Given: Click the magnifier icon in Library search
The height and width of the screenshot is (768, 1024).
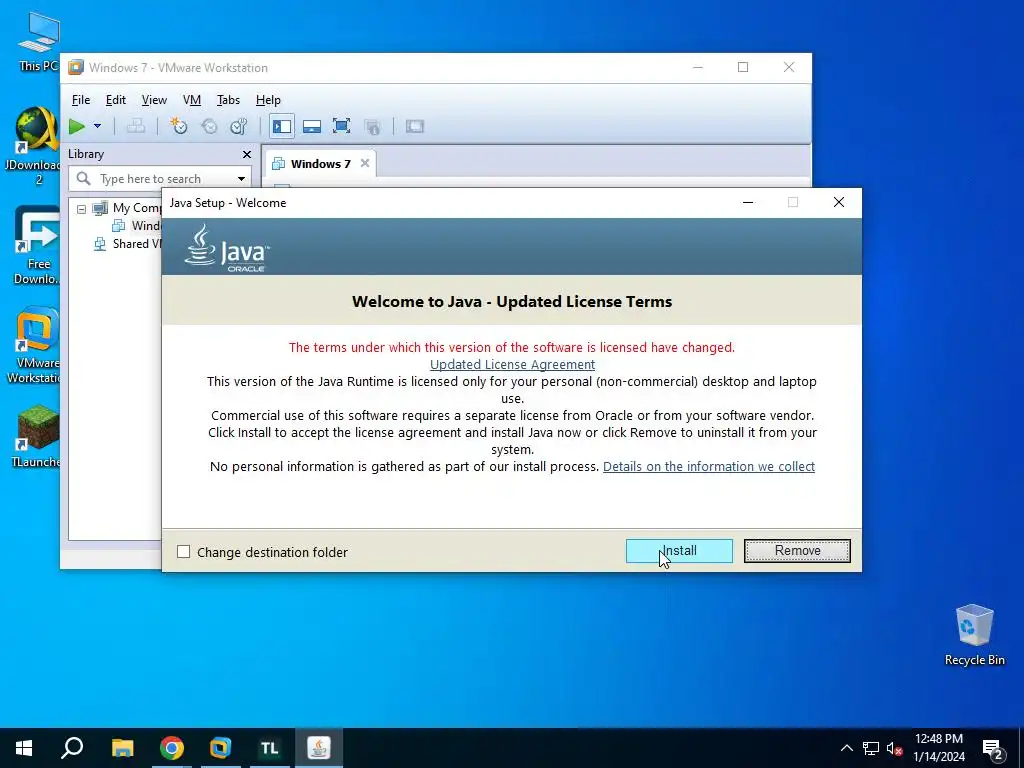Looking at the screenshot, I should point(83,178).
